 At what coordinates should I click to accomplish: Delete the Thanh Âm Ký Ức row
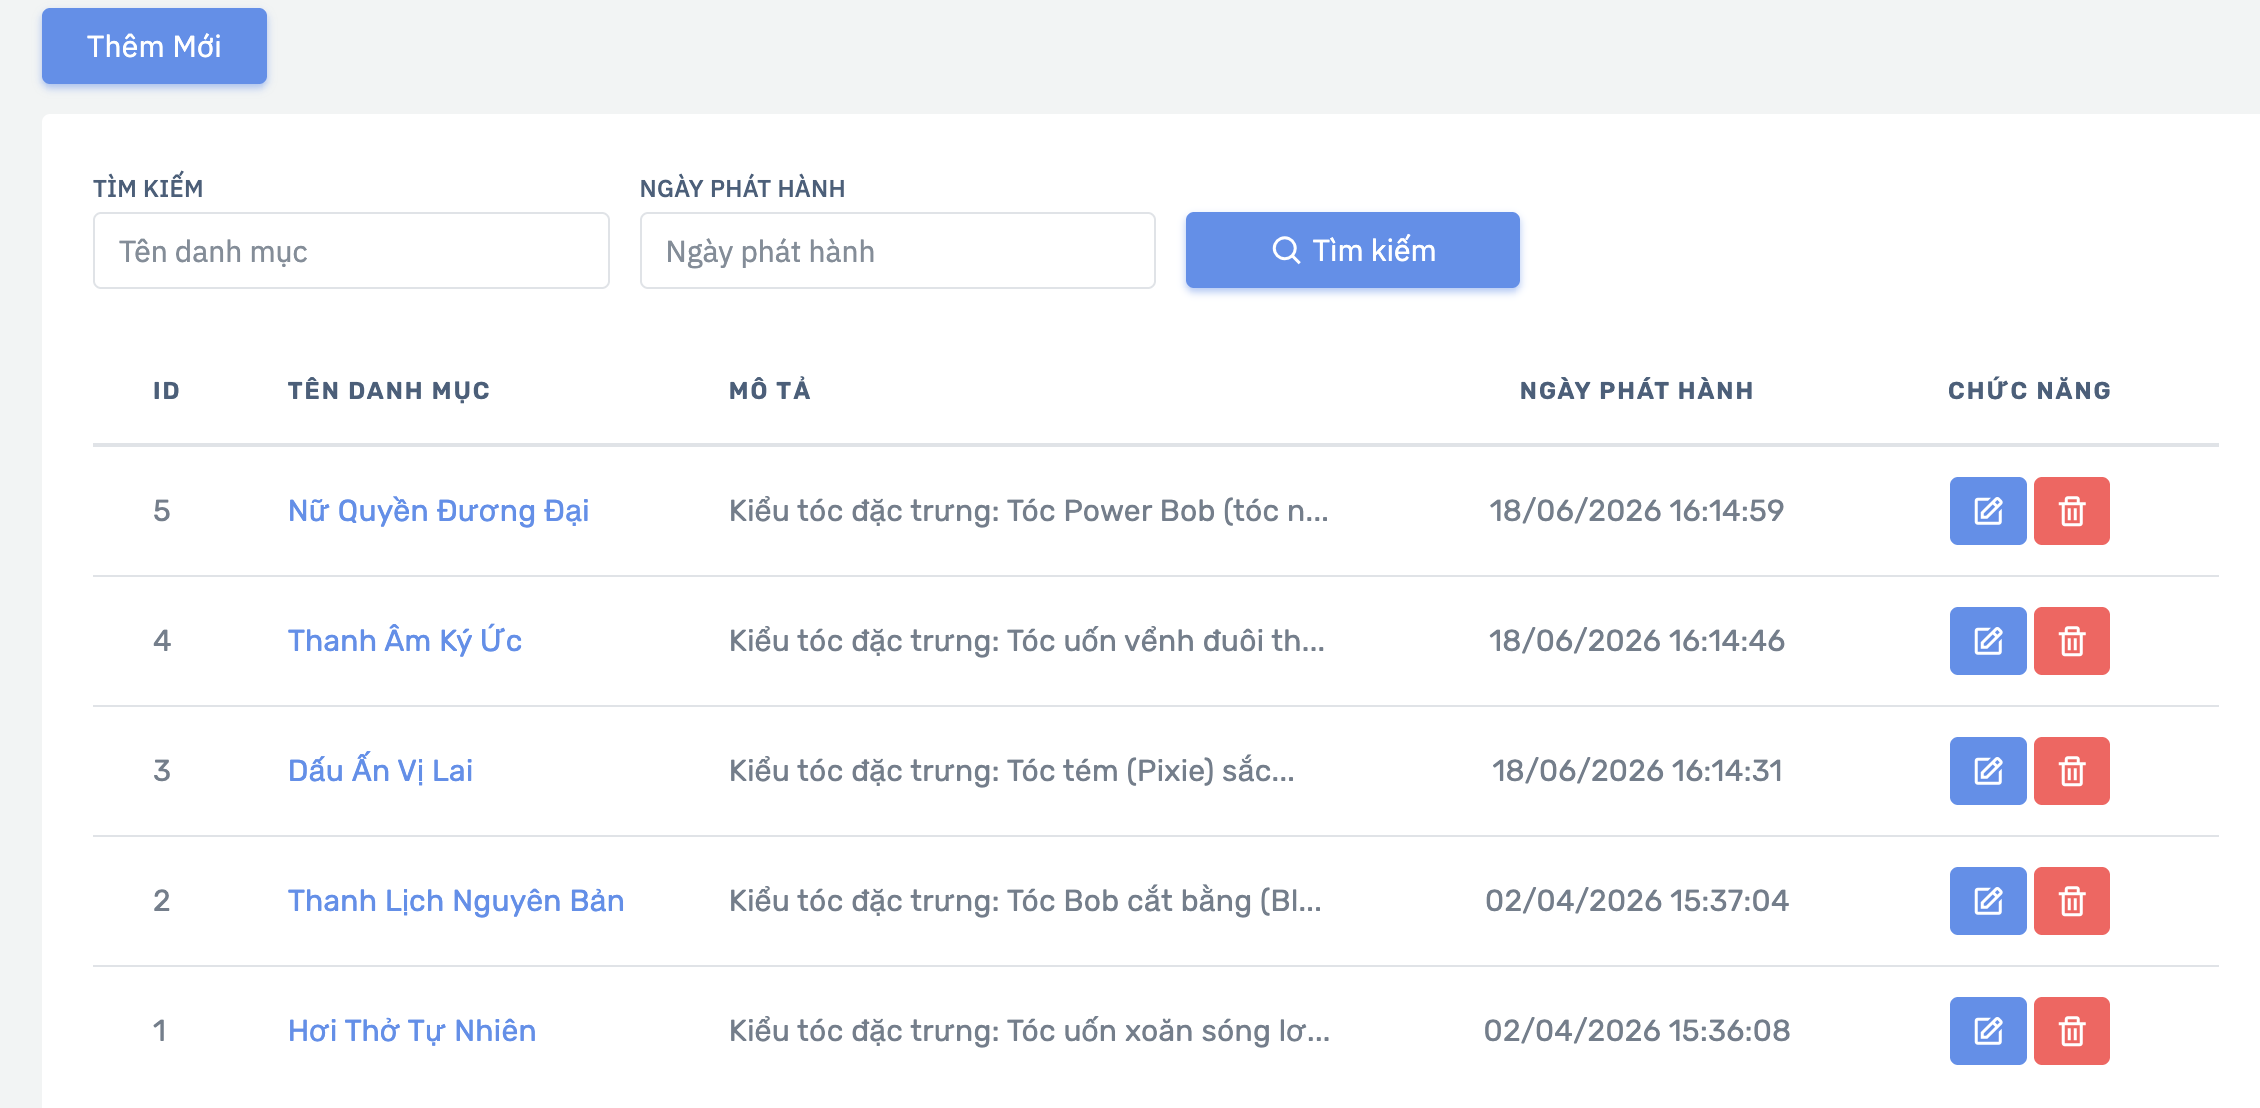click(2072, 641)
